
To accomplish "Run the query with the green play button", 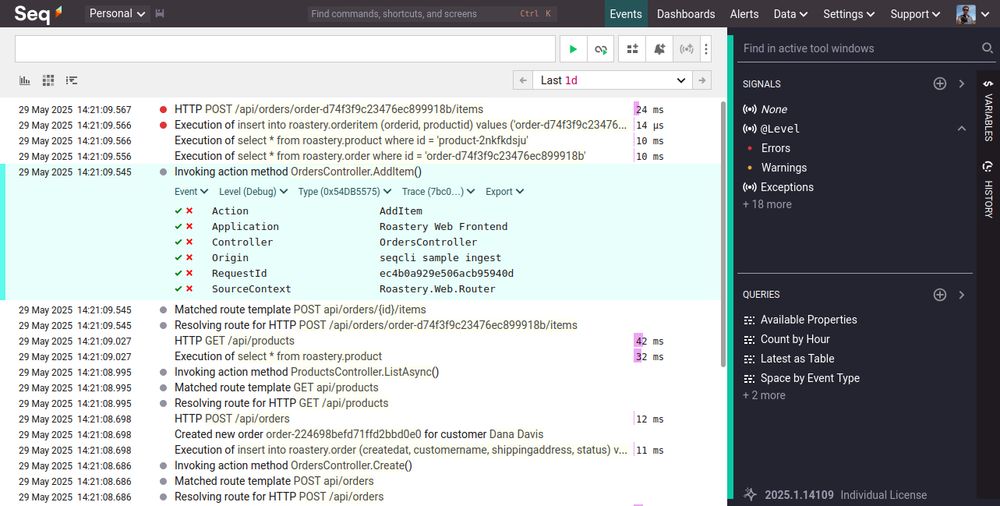I will 573,49.
